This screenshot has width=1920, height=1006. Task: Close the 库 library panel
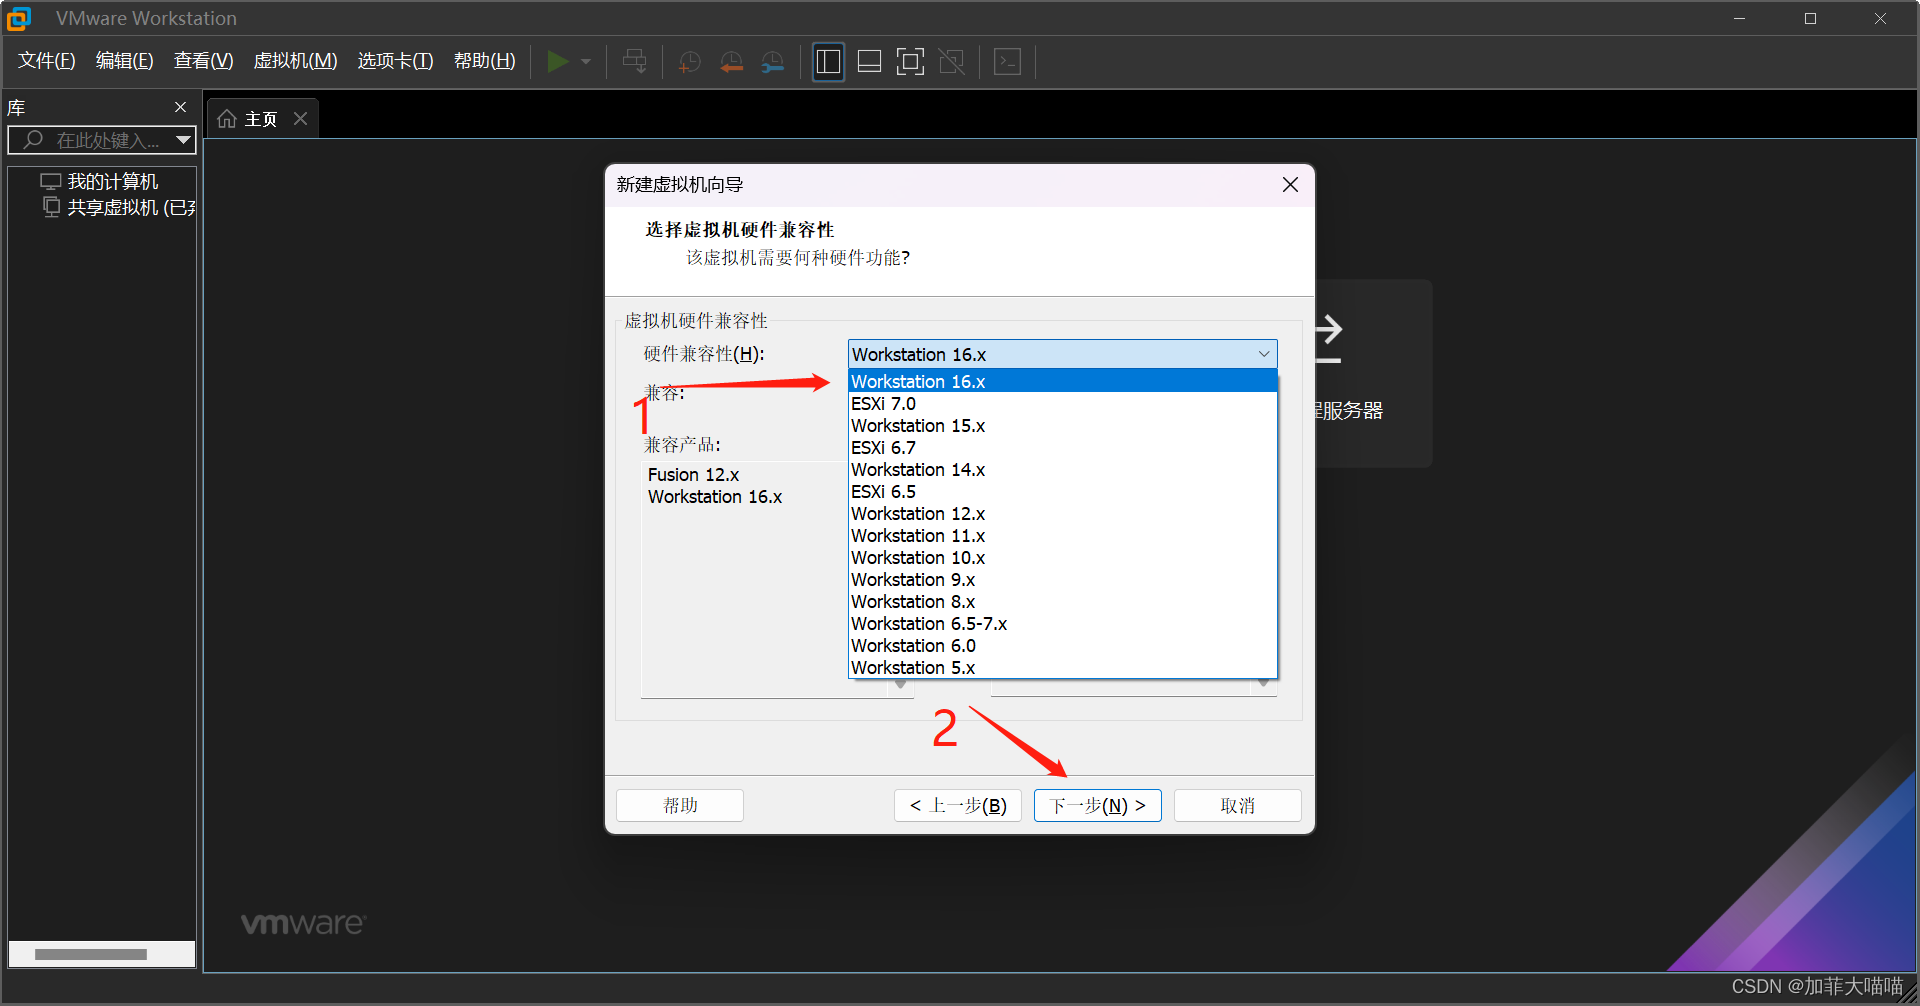[x=180, y=107]
